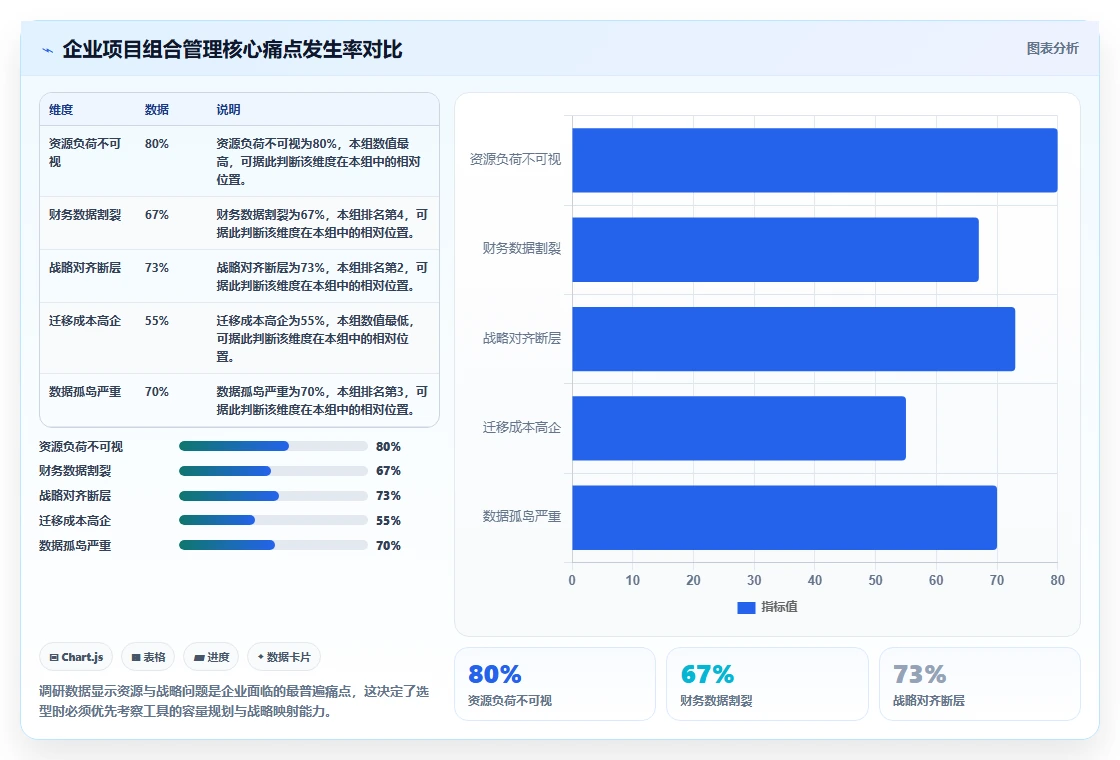
Task: Click the 67% cell in the table
Action: click(x=156, y=214)
